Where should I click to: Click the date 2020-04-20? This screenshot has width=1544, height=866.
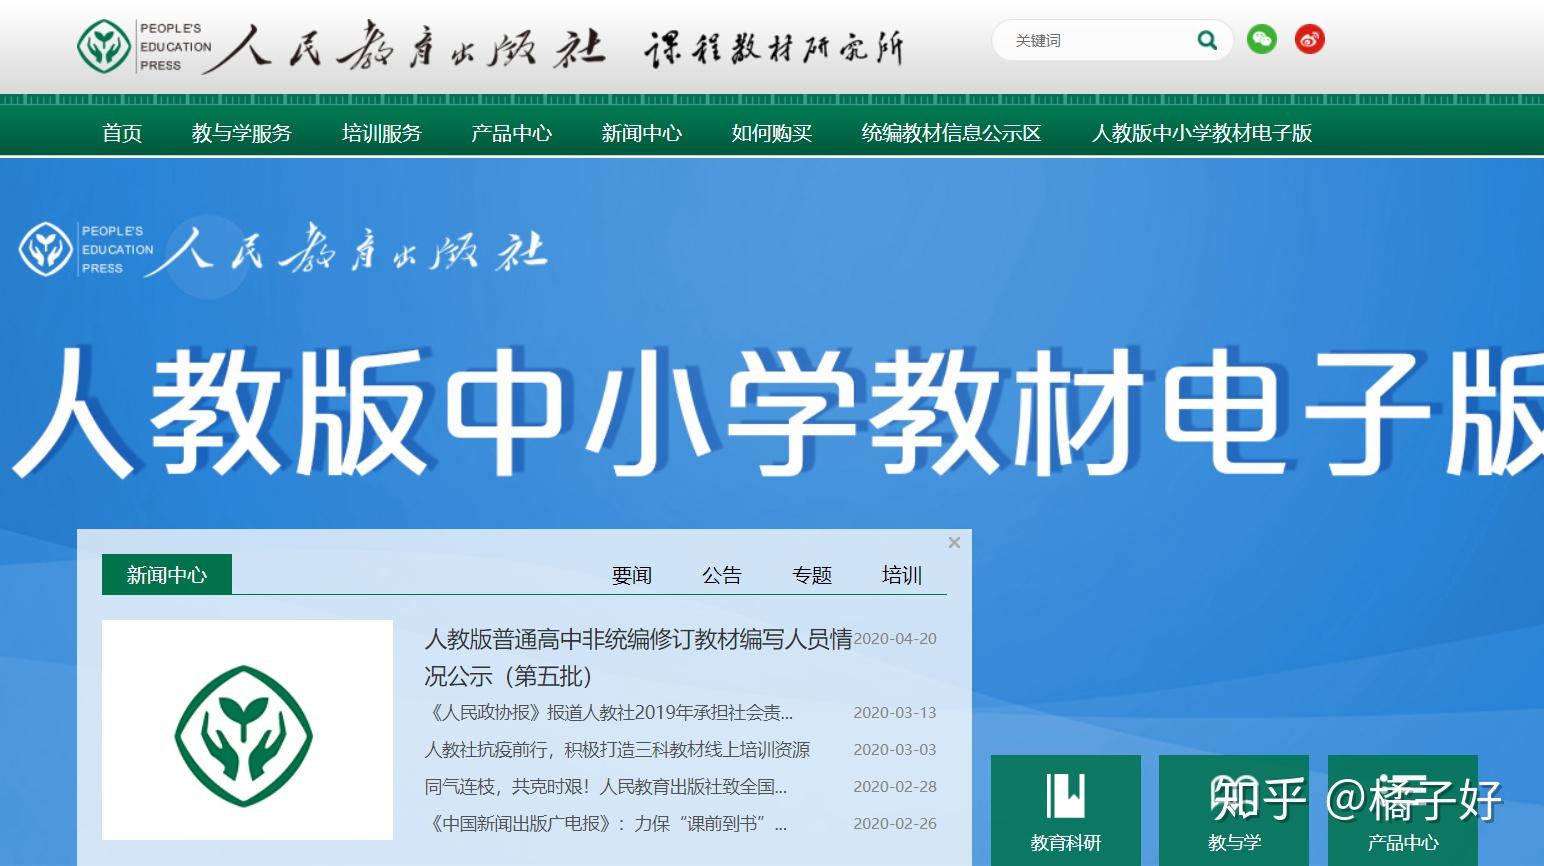coord(895,639)
